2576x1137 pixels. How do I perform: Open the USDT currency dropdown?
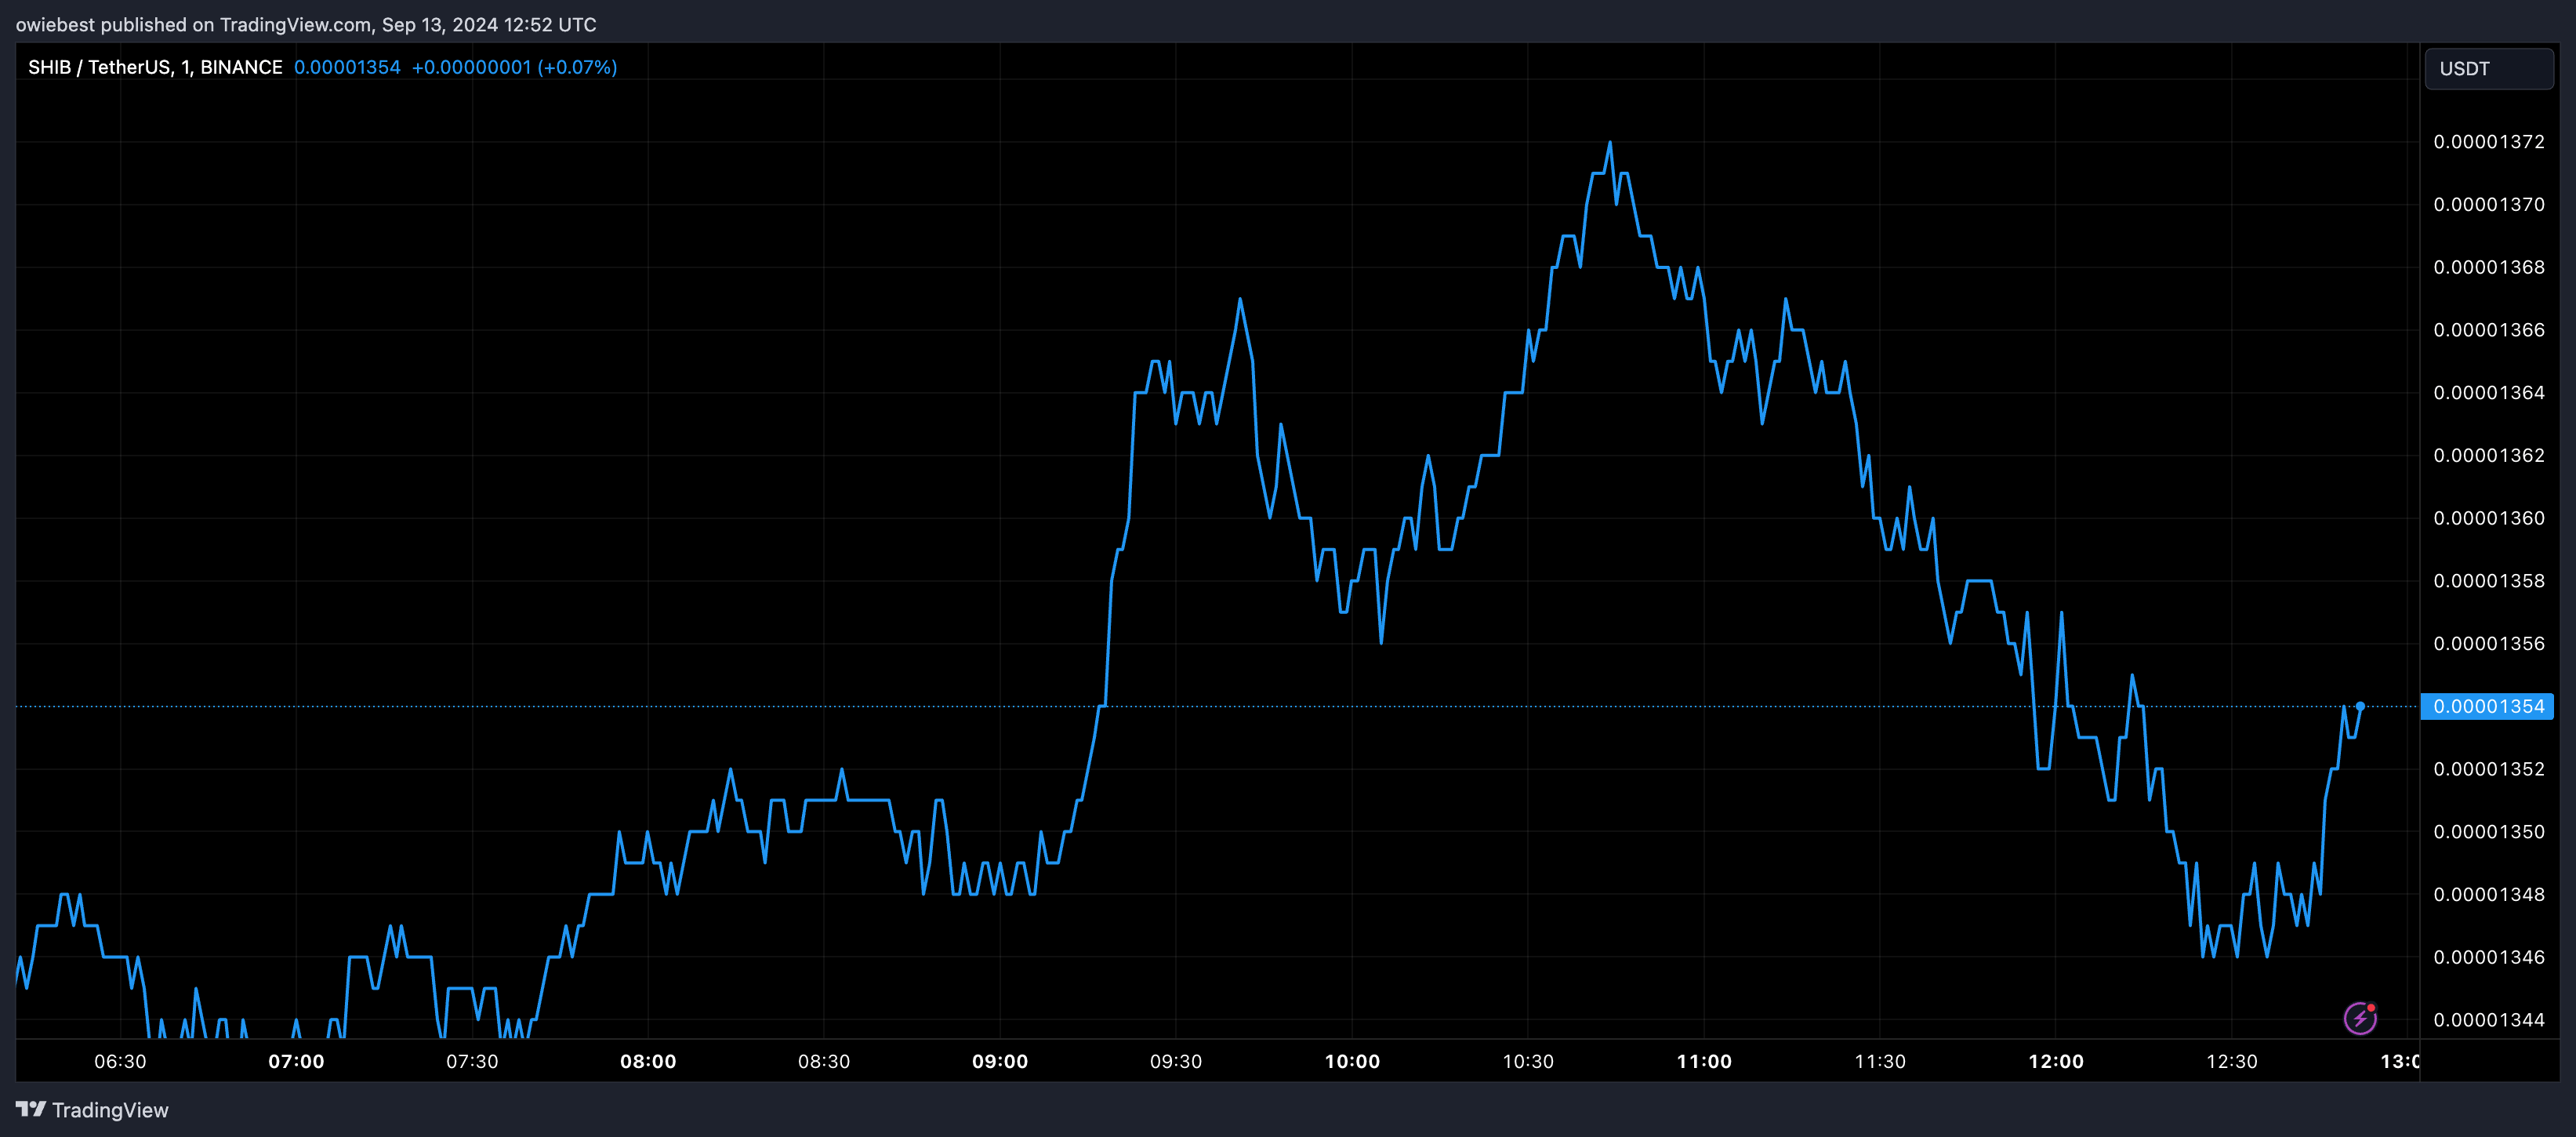pyautogui.click(x=2488, y=69)
